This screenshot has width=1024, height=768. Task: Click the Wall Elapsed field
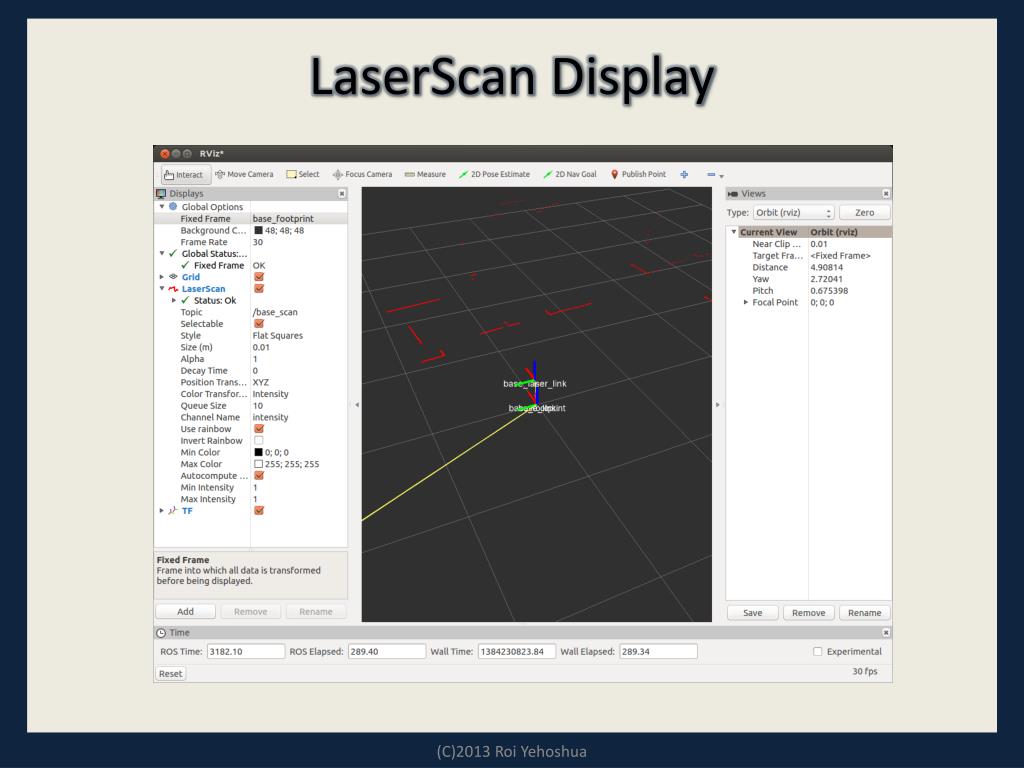coord(658,652)
